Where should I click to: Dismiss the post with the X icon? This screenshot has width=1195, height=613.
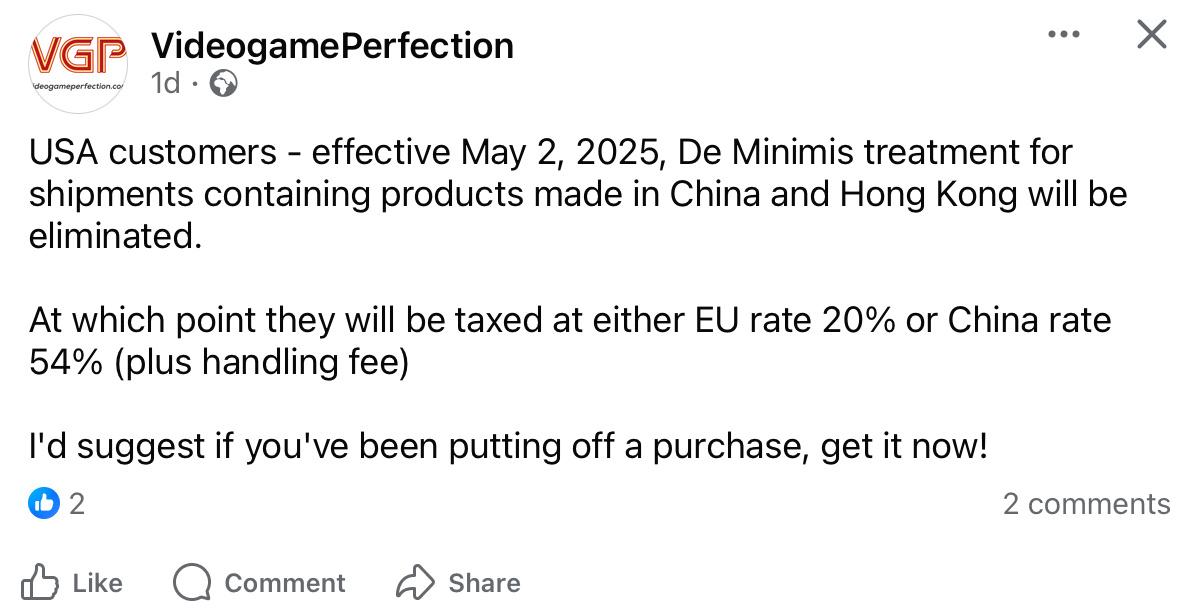tap(1152, 35)
